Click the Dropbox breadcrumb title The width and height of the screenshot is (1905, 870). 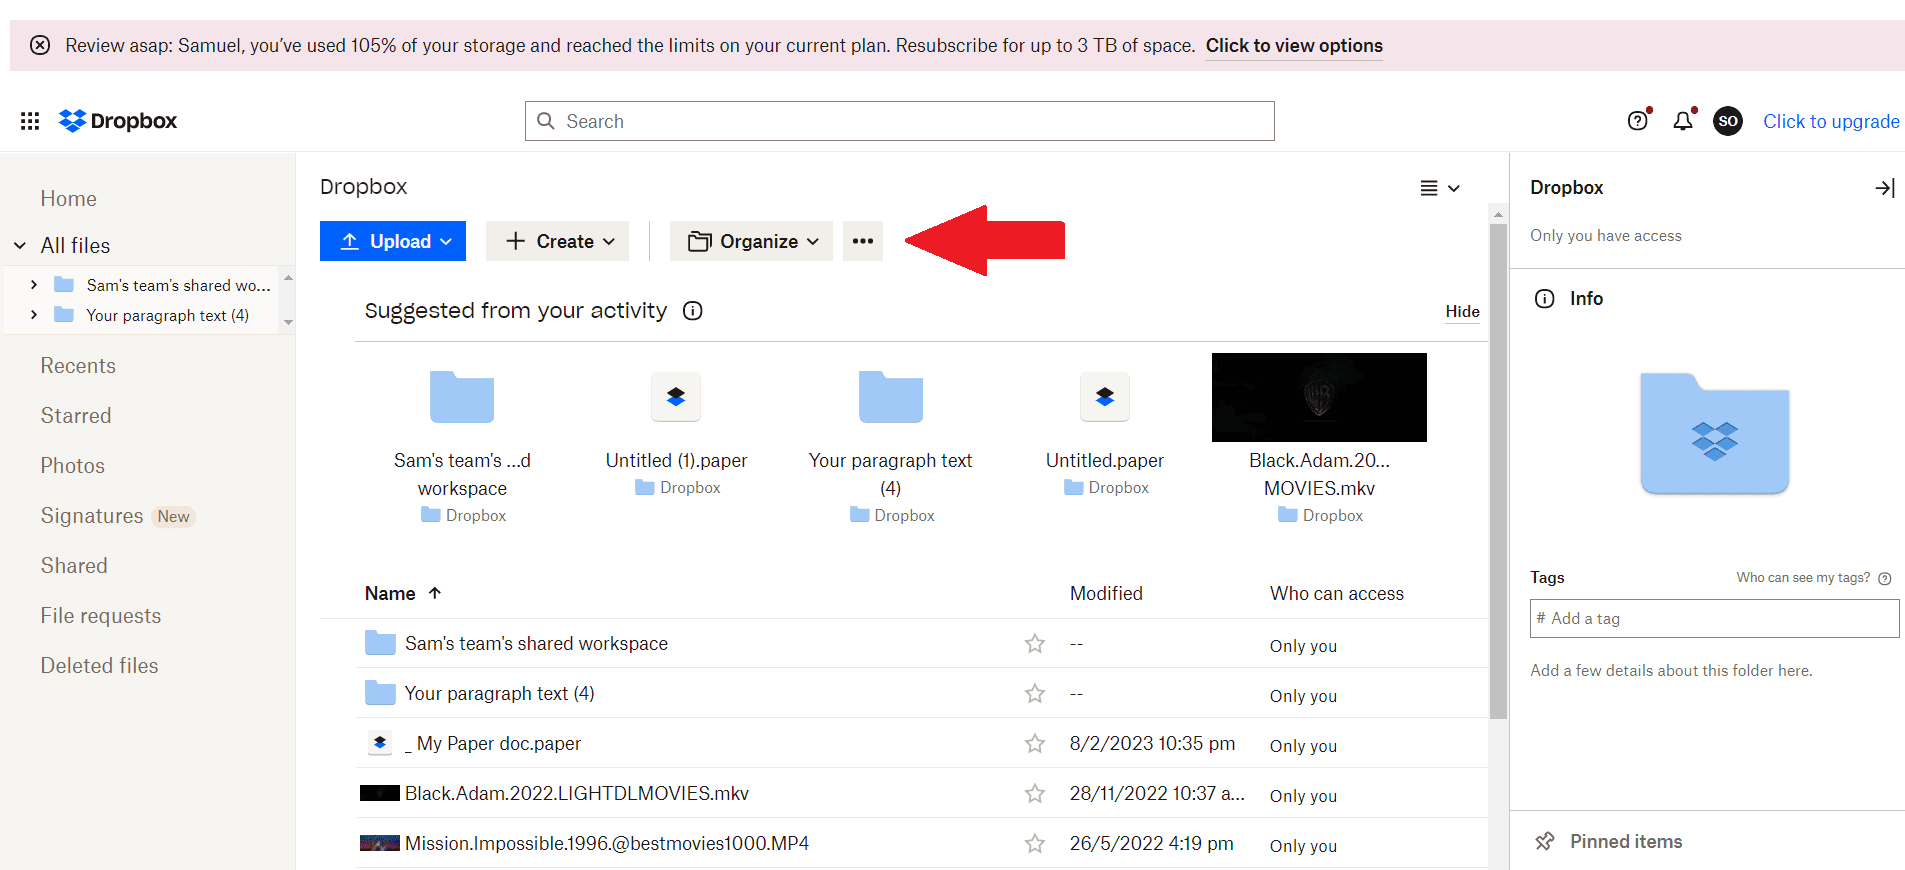coord(364,187)
